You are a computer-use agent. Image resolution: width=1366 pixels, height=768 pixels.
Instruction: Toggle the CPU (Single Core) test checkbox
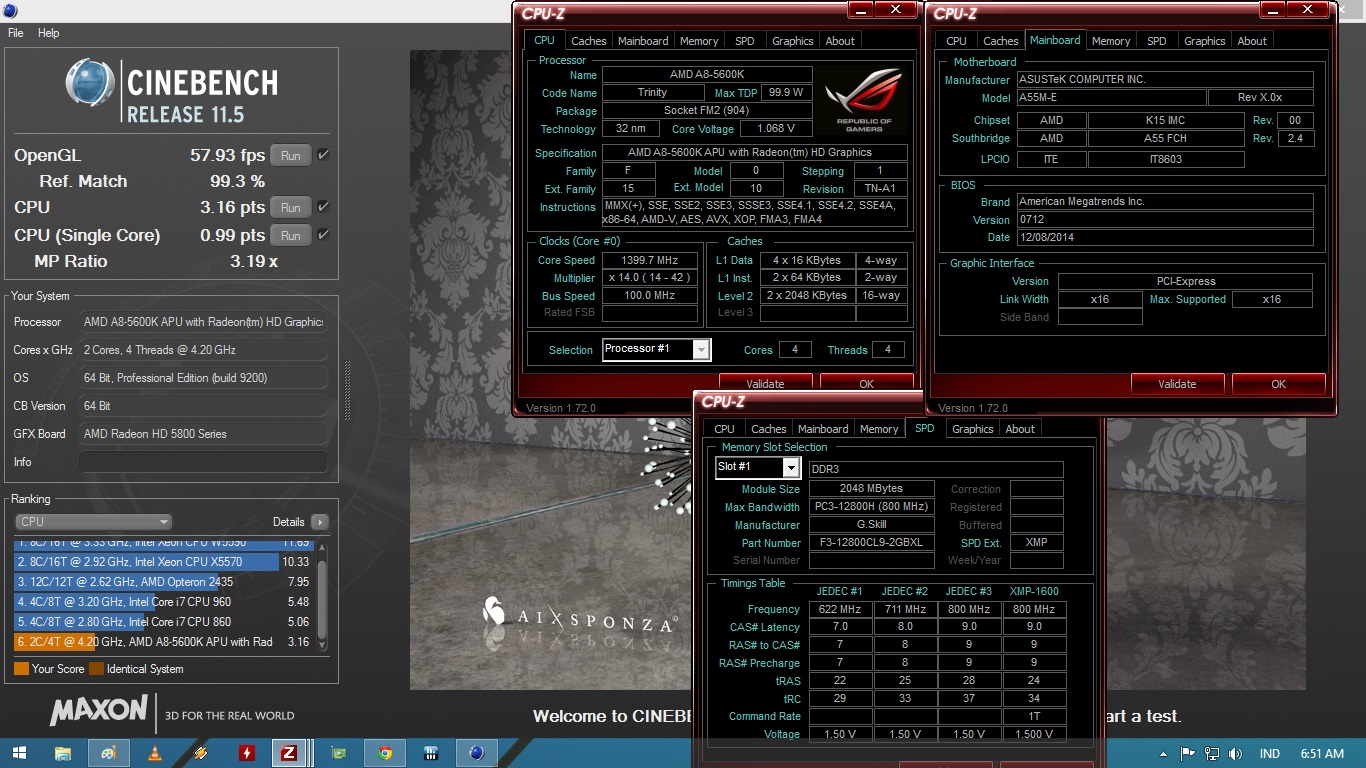323,235
